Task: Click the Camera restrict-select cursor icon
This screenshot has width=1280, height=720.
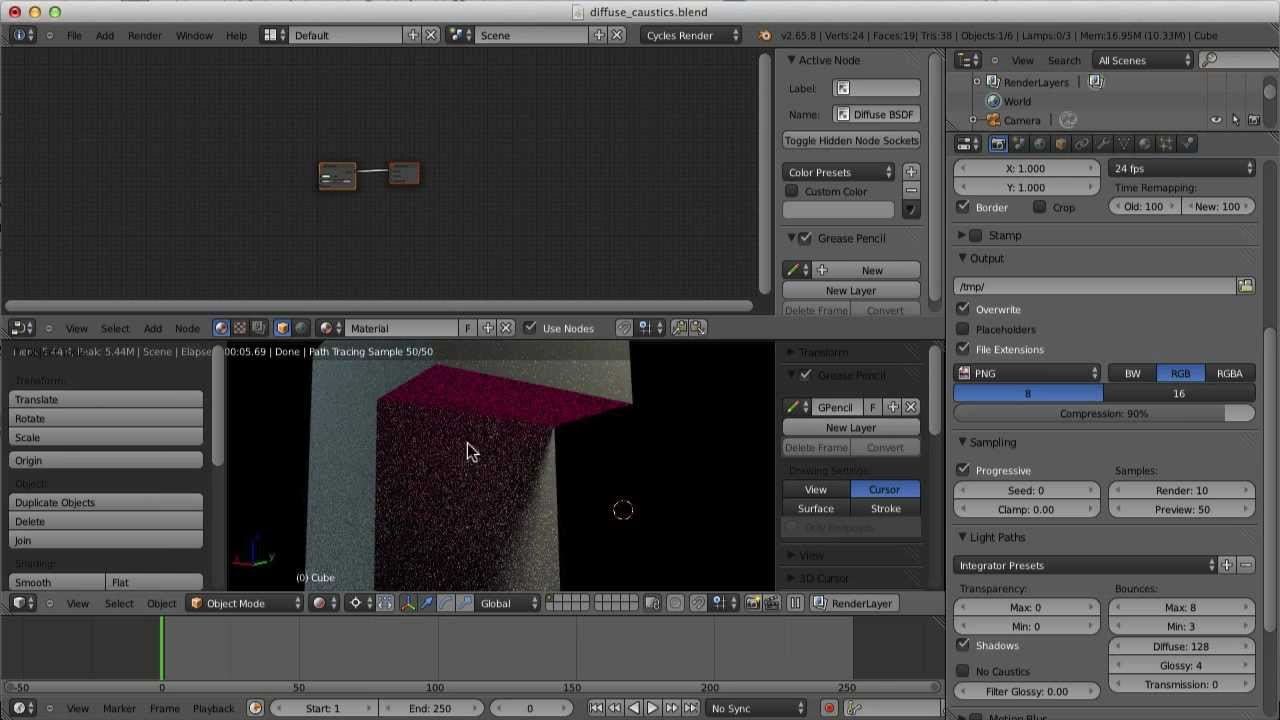Action: (x=1235, y=120)
